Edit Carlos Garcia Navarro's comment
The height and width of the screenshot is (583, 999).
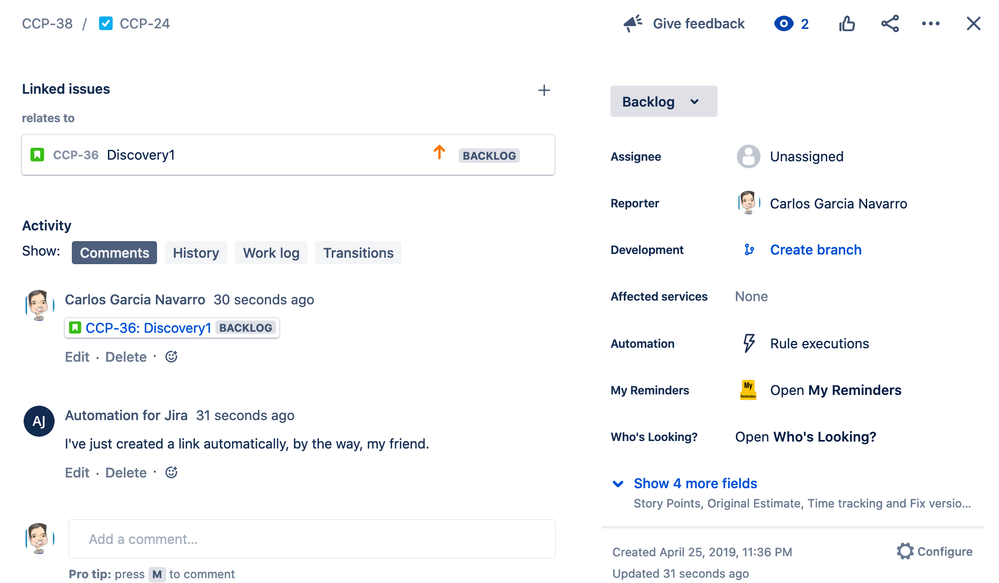point(77,357)
